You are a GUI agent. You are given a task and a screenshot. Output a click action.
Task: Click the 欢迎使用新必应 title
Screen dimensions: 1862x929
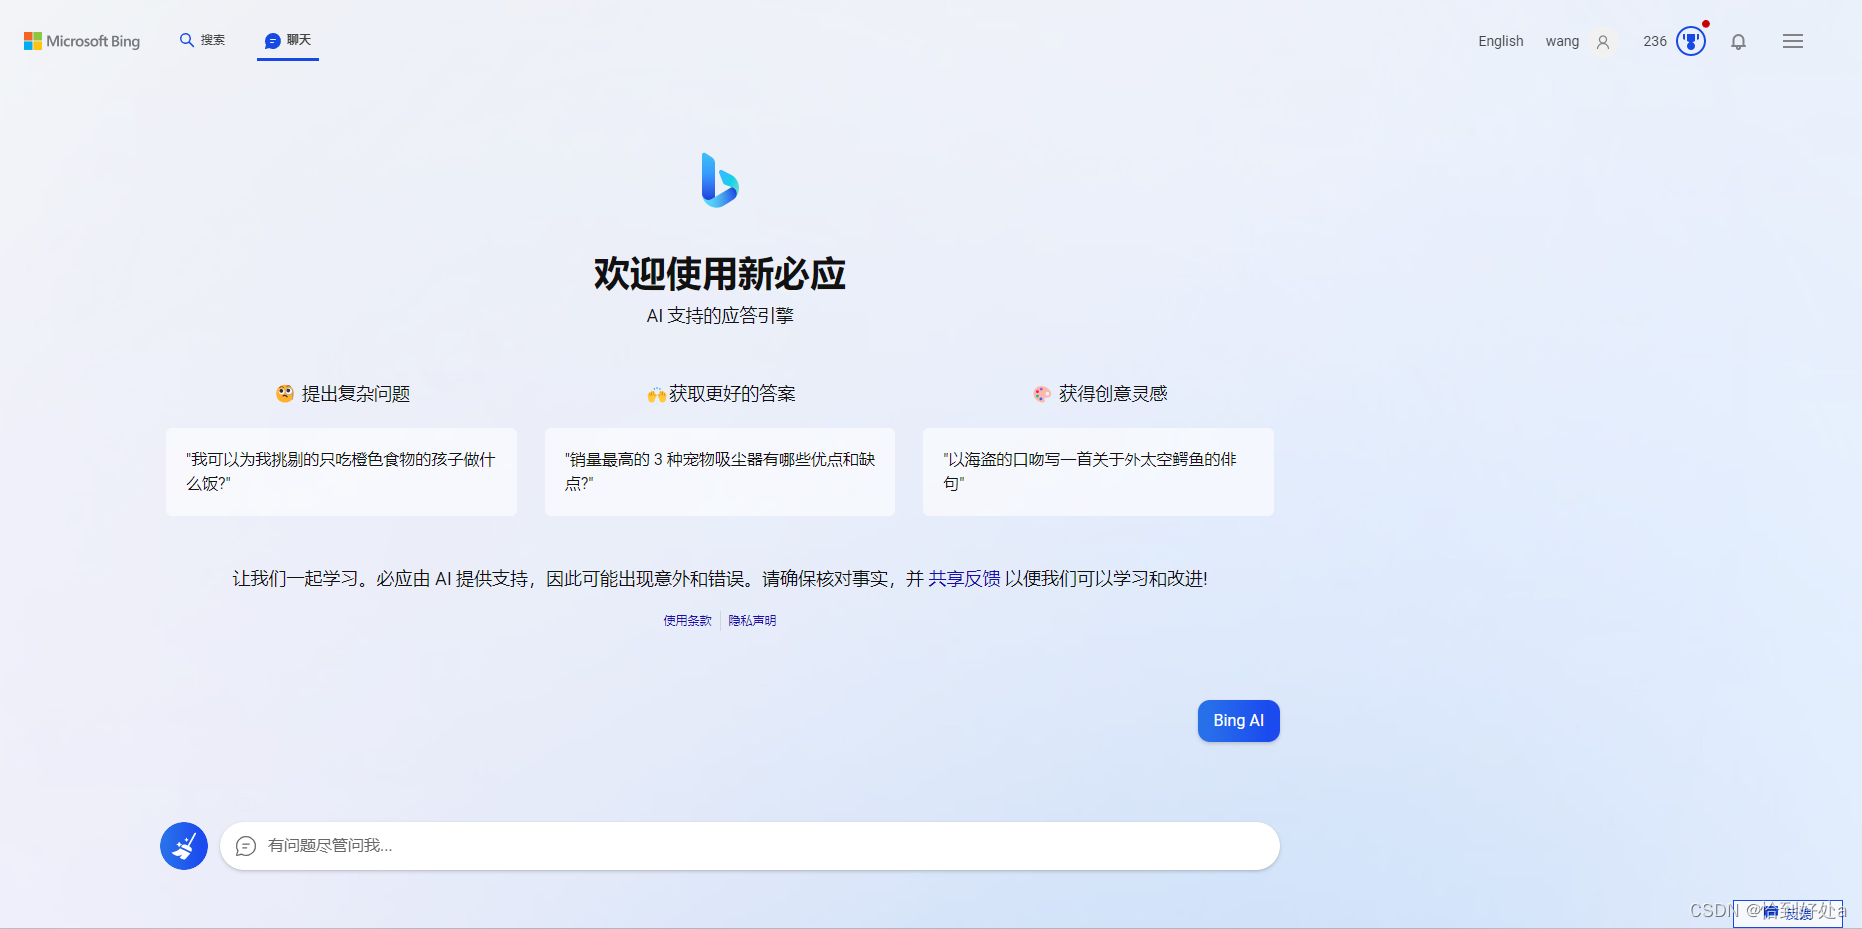720,274
